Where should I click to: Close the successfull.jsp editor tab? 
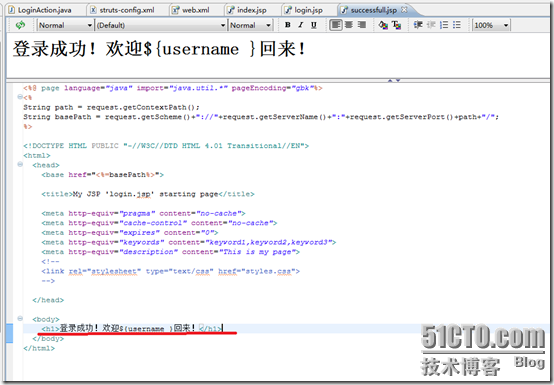[x=404, y=10]
